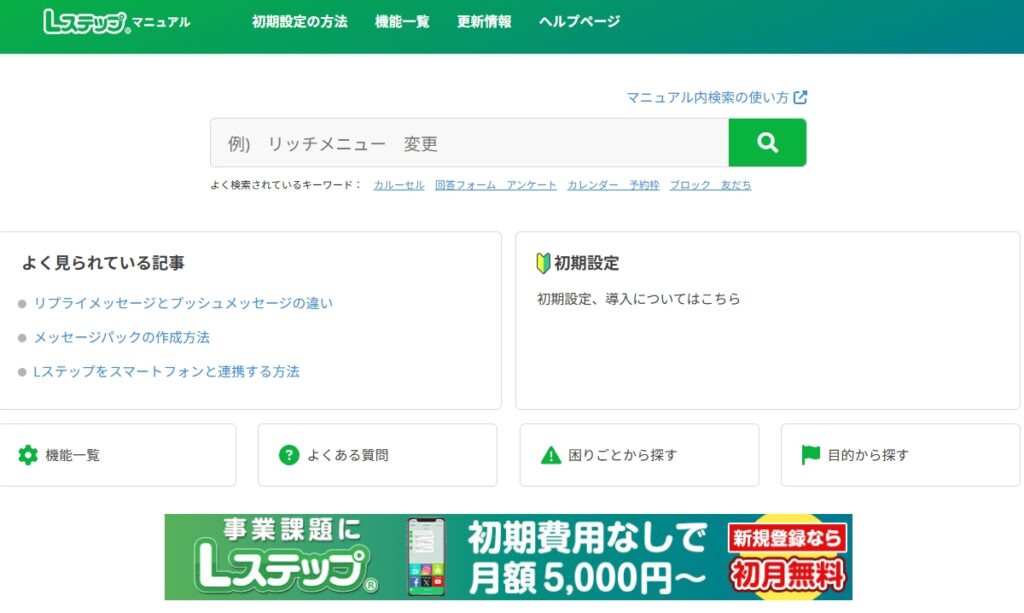Go to ヘルプページ from the header menu
Image resolution: width=1024 pixels, height=613 pixels.
pos(579,22)
